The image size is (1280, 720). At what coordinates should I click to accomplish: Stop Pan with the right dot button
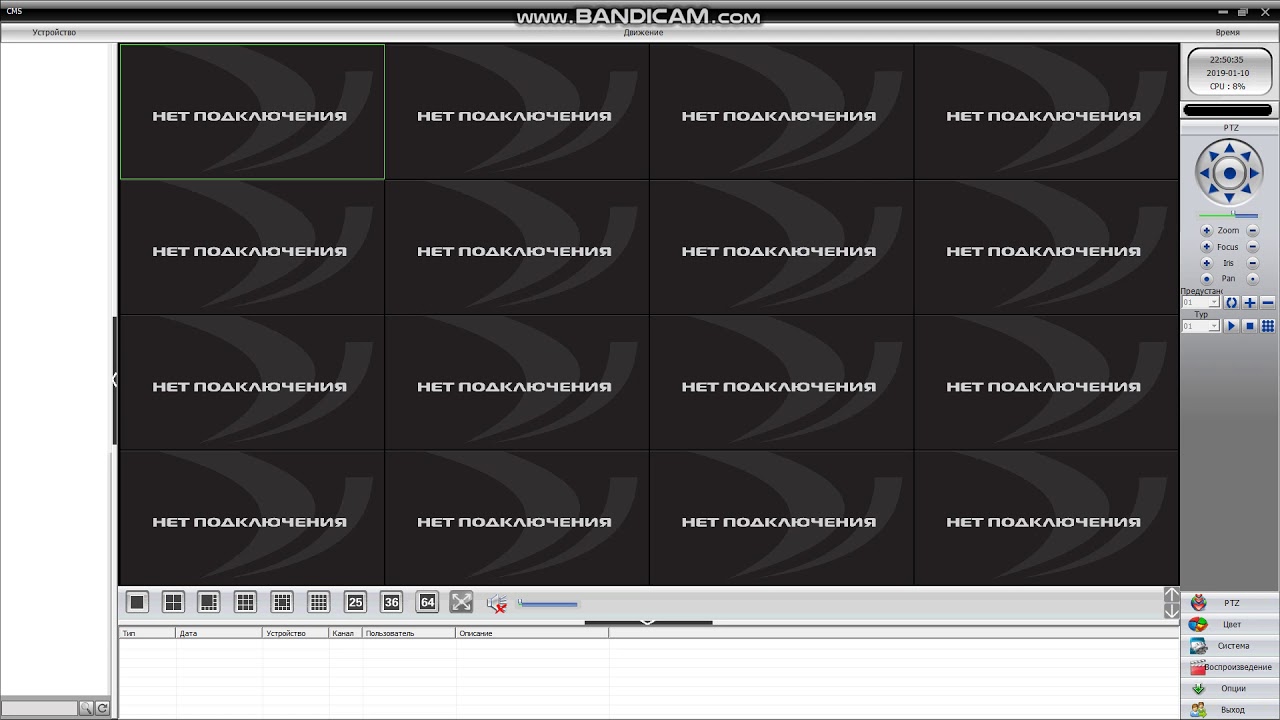[1253, 279]
